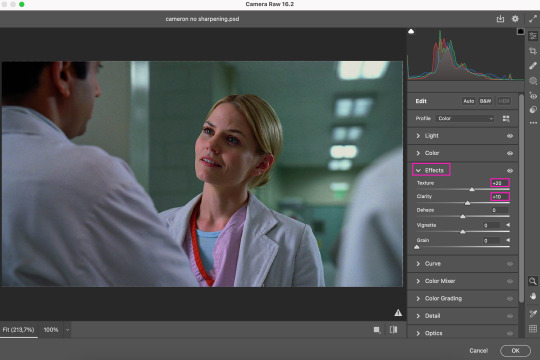Click the Clarity value field +10
This screenshot has width=540, height=360.
(x=500, y=196)
